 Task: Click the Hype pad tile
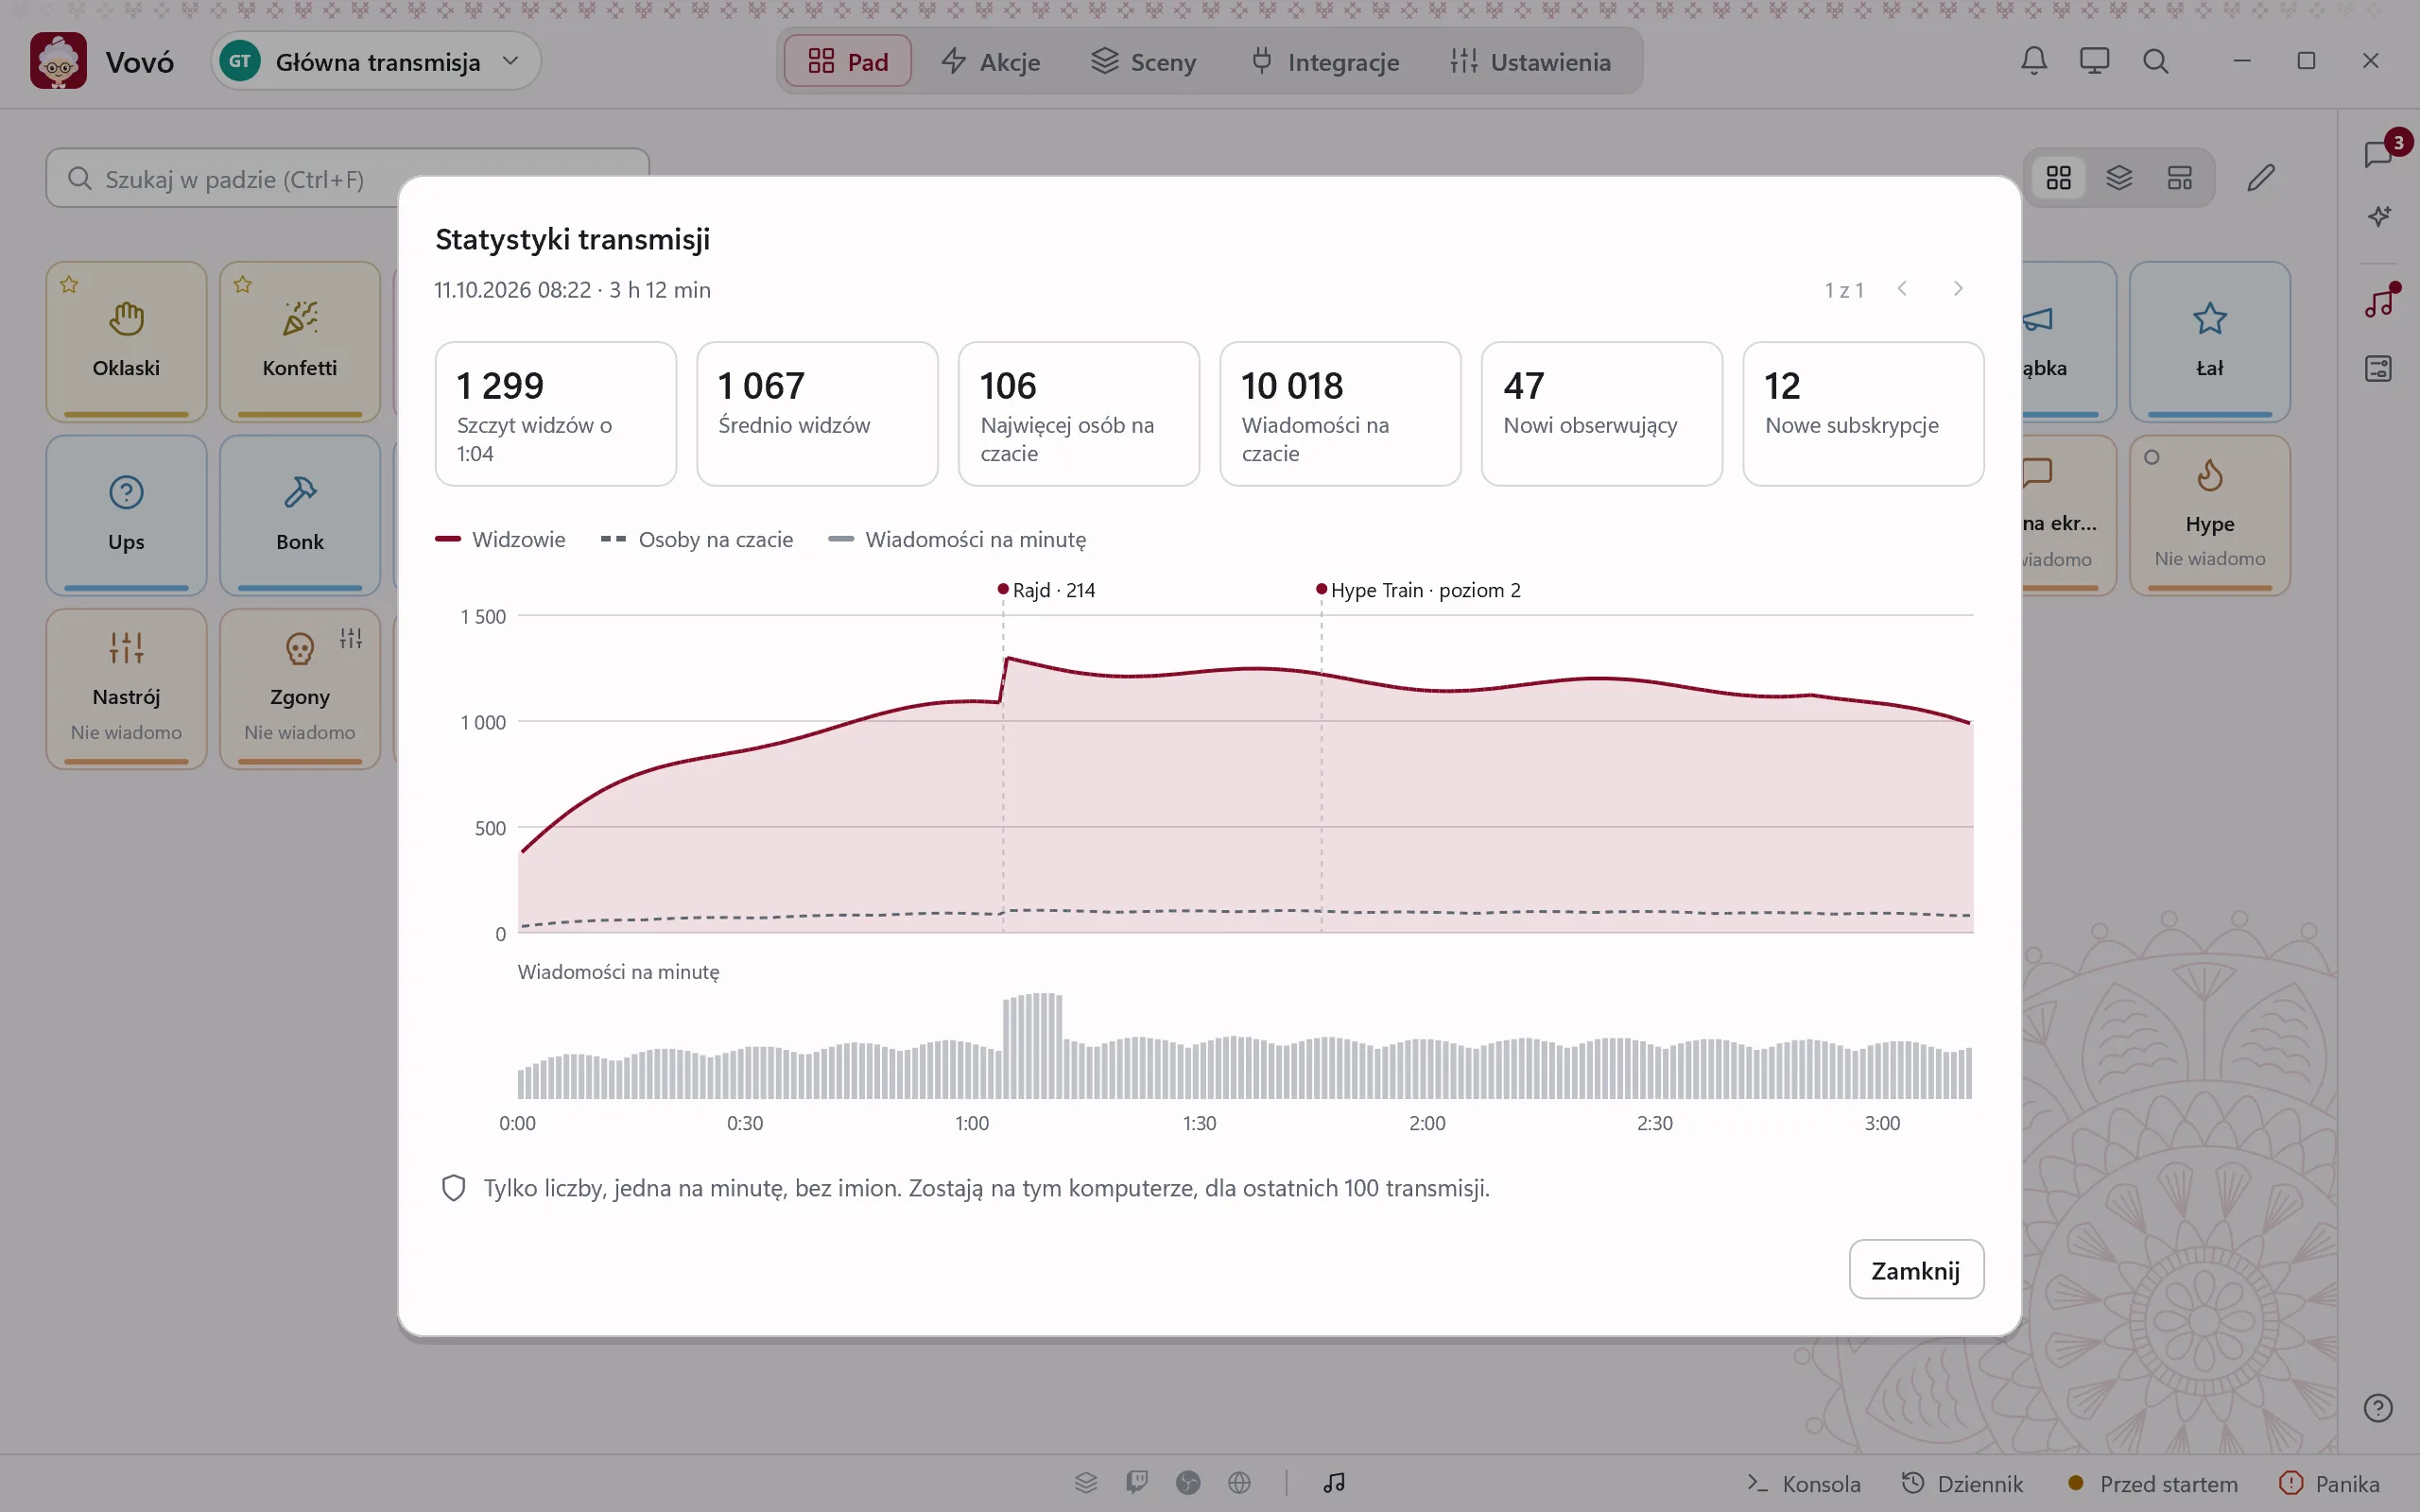point(2210,515)
